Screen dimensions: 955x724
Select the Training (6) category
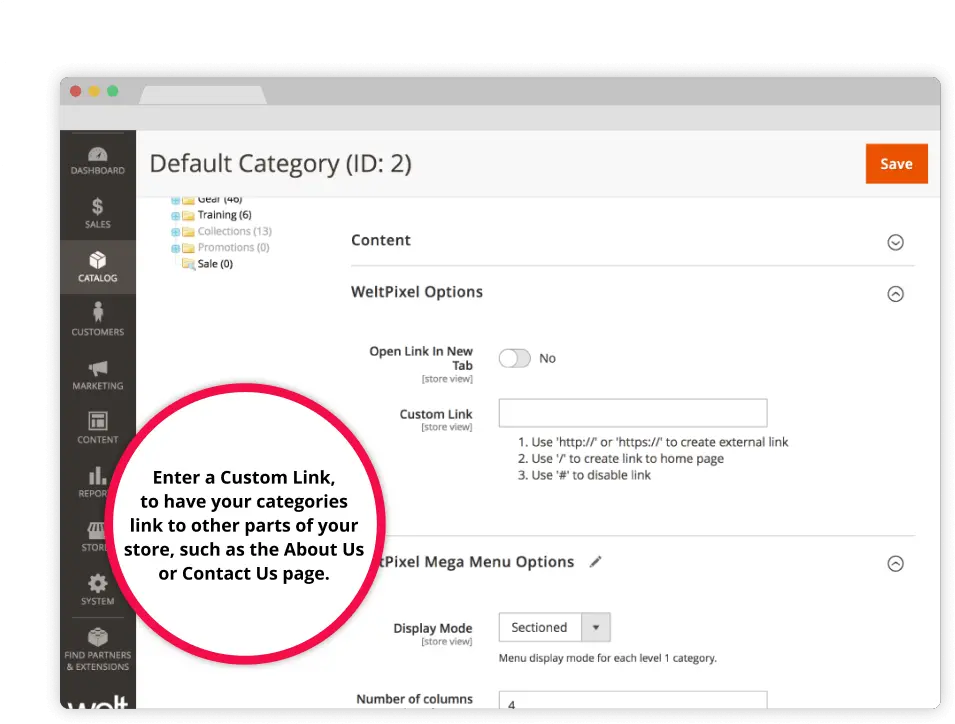[x=224, y=215]
